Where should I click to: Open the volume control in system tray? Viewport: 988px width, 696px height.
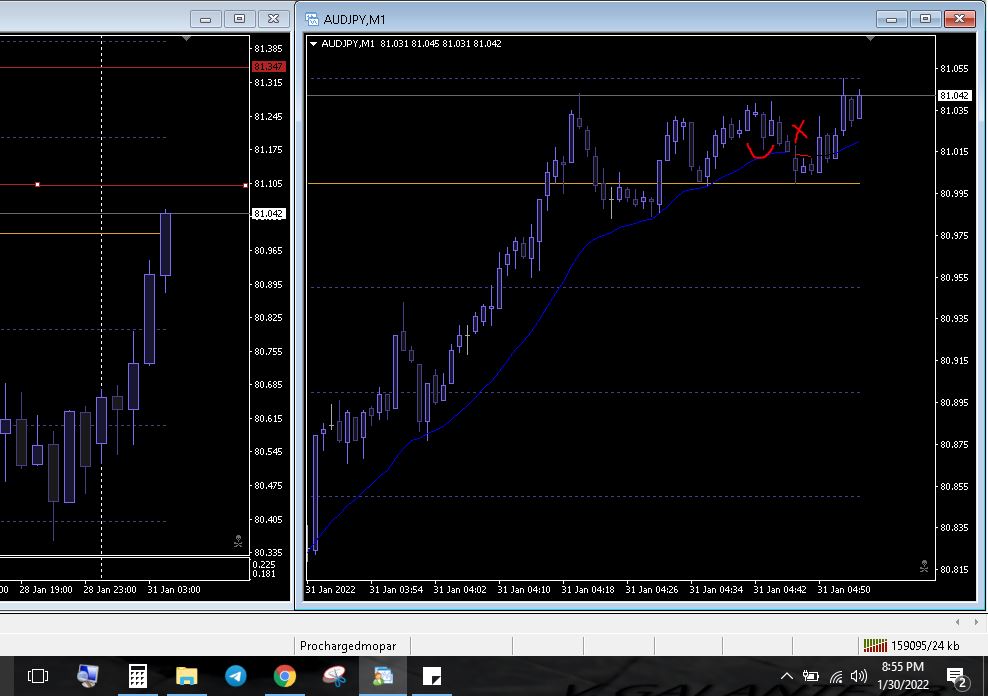pos(858,677)
